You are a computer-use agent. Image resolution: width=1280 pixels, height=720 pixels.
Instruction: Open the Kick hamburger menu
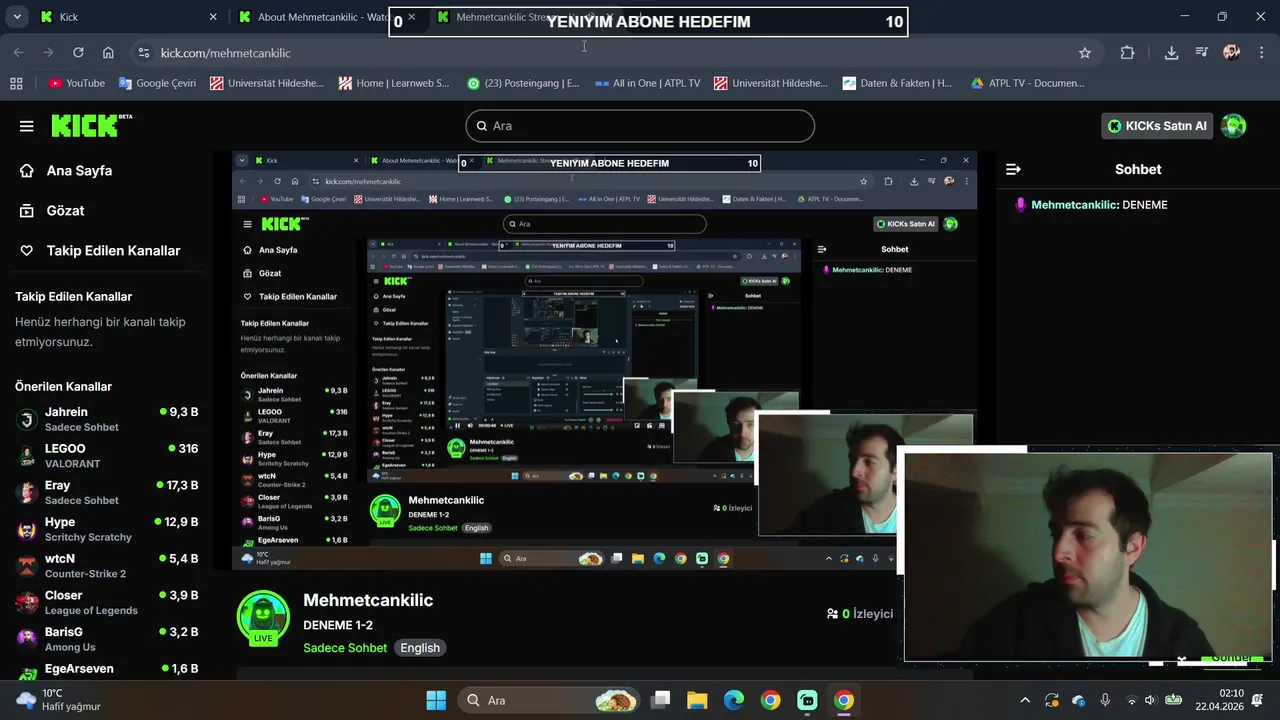26,126
